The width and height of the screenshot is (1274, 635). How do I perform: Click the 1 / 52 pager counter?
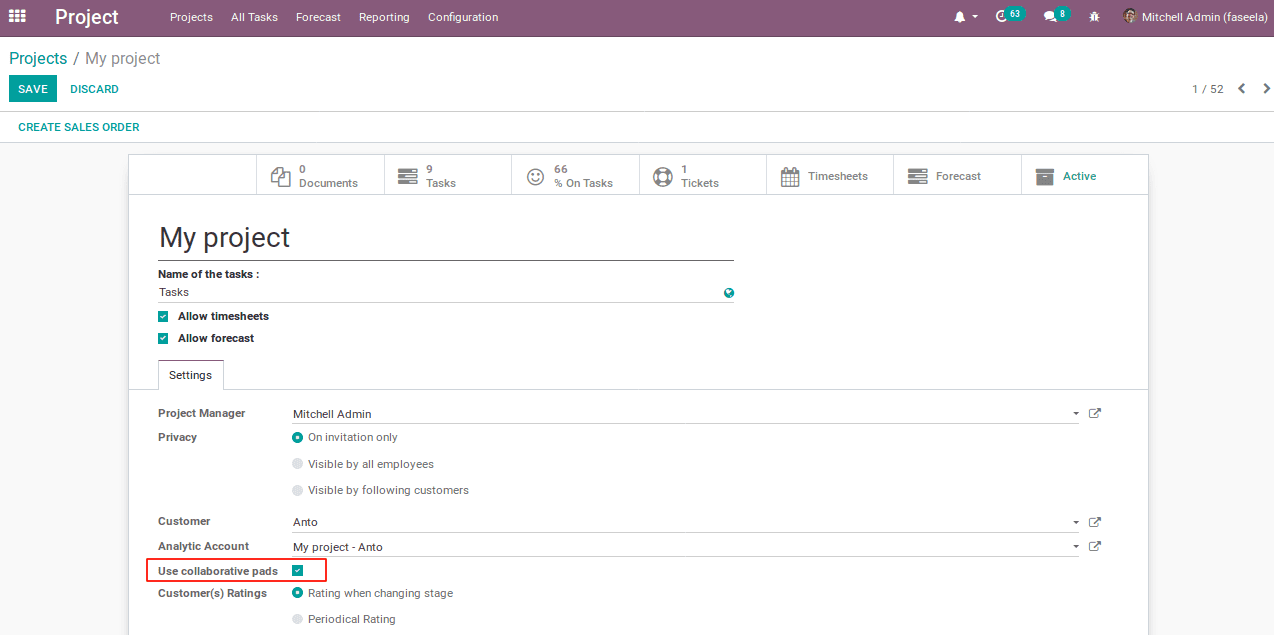[x=1208, y=89]
